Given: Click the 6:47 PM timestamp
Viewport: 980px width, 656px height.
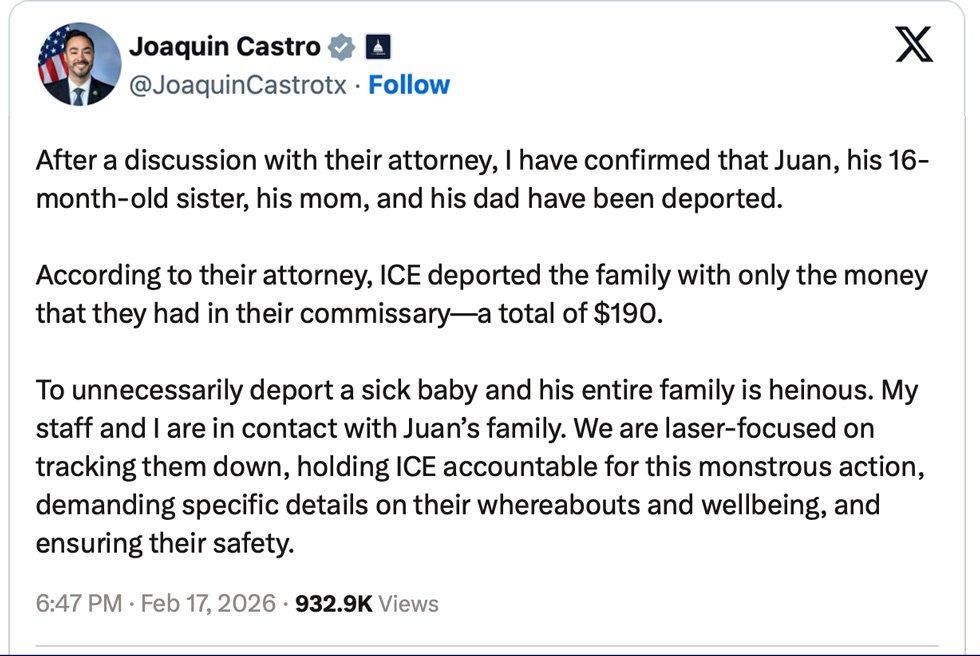Looking at the screenshot, I should pos(78,603).
